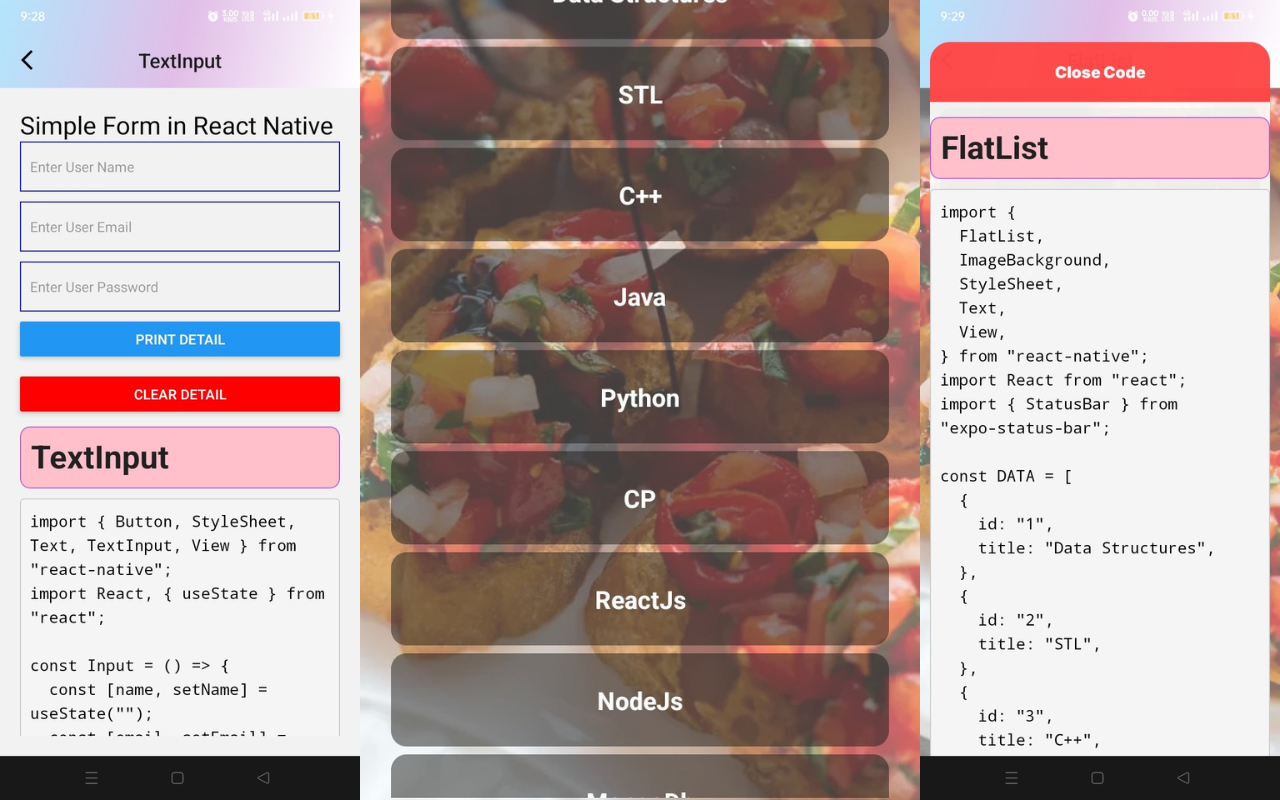This screenshot has height=800, width=1280.
Task: Click 'Simple Form in React Native' heading
Action: (177, 126)
